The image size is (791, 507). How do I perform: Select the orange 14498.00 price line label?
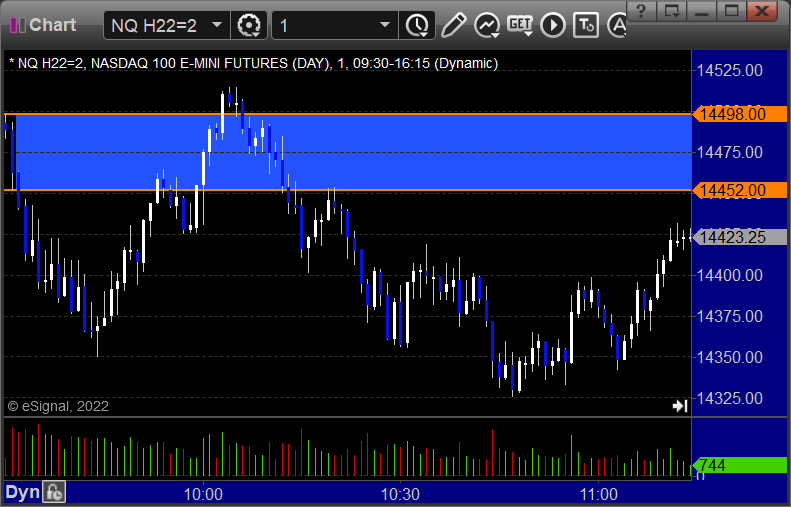[x=740, y=115]
